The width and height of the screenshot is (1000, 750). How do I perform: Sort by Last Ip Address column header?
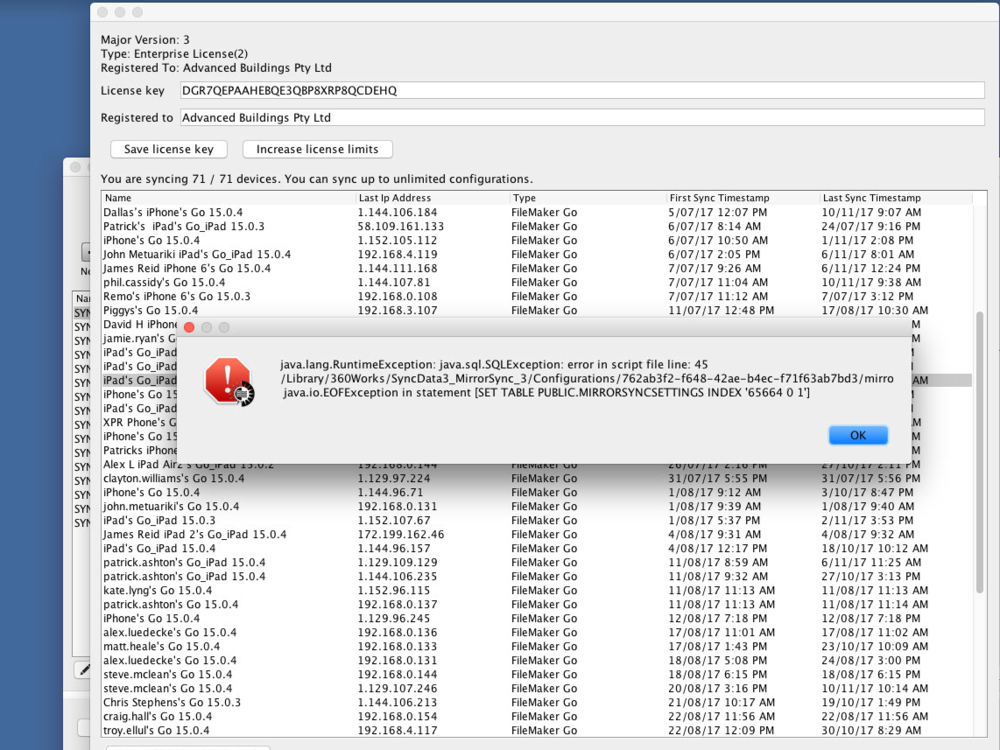click(432, 198)
